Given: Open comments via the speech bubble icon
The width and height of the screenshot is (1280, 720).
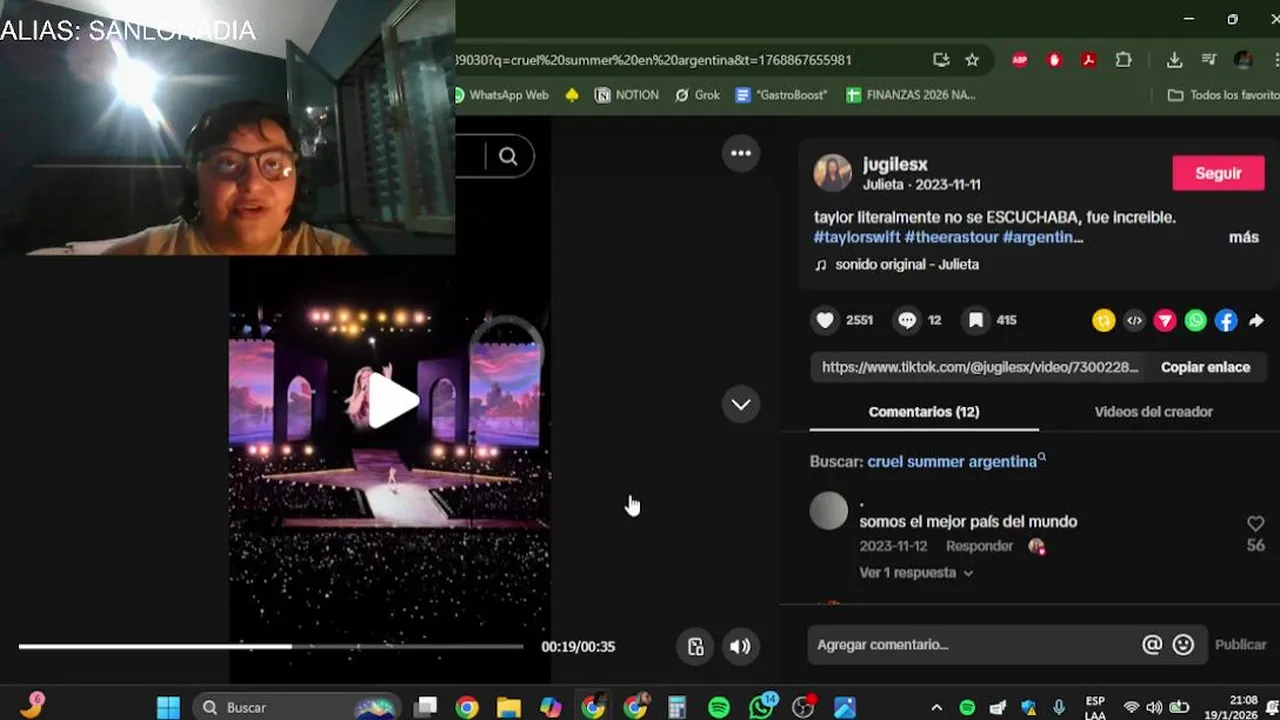Looking at the screenshot, I should tap(907, 320).
